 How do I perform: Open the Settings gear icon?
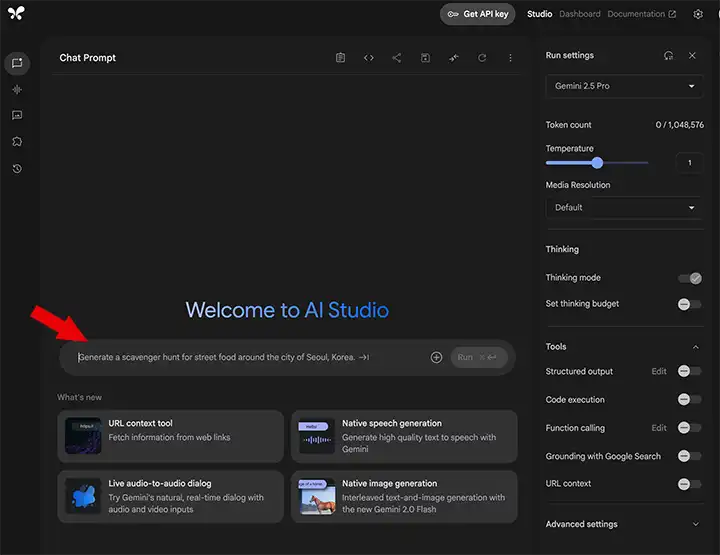(x=698, y=14)
